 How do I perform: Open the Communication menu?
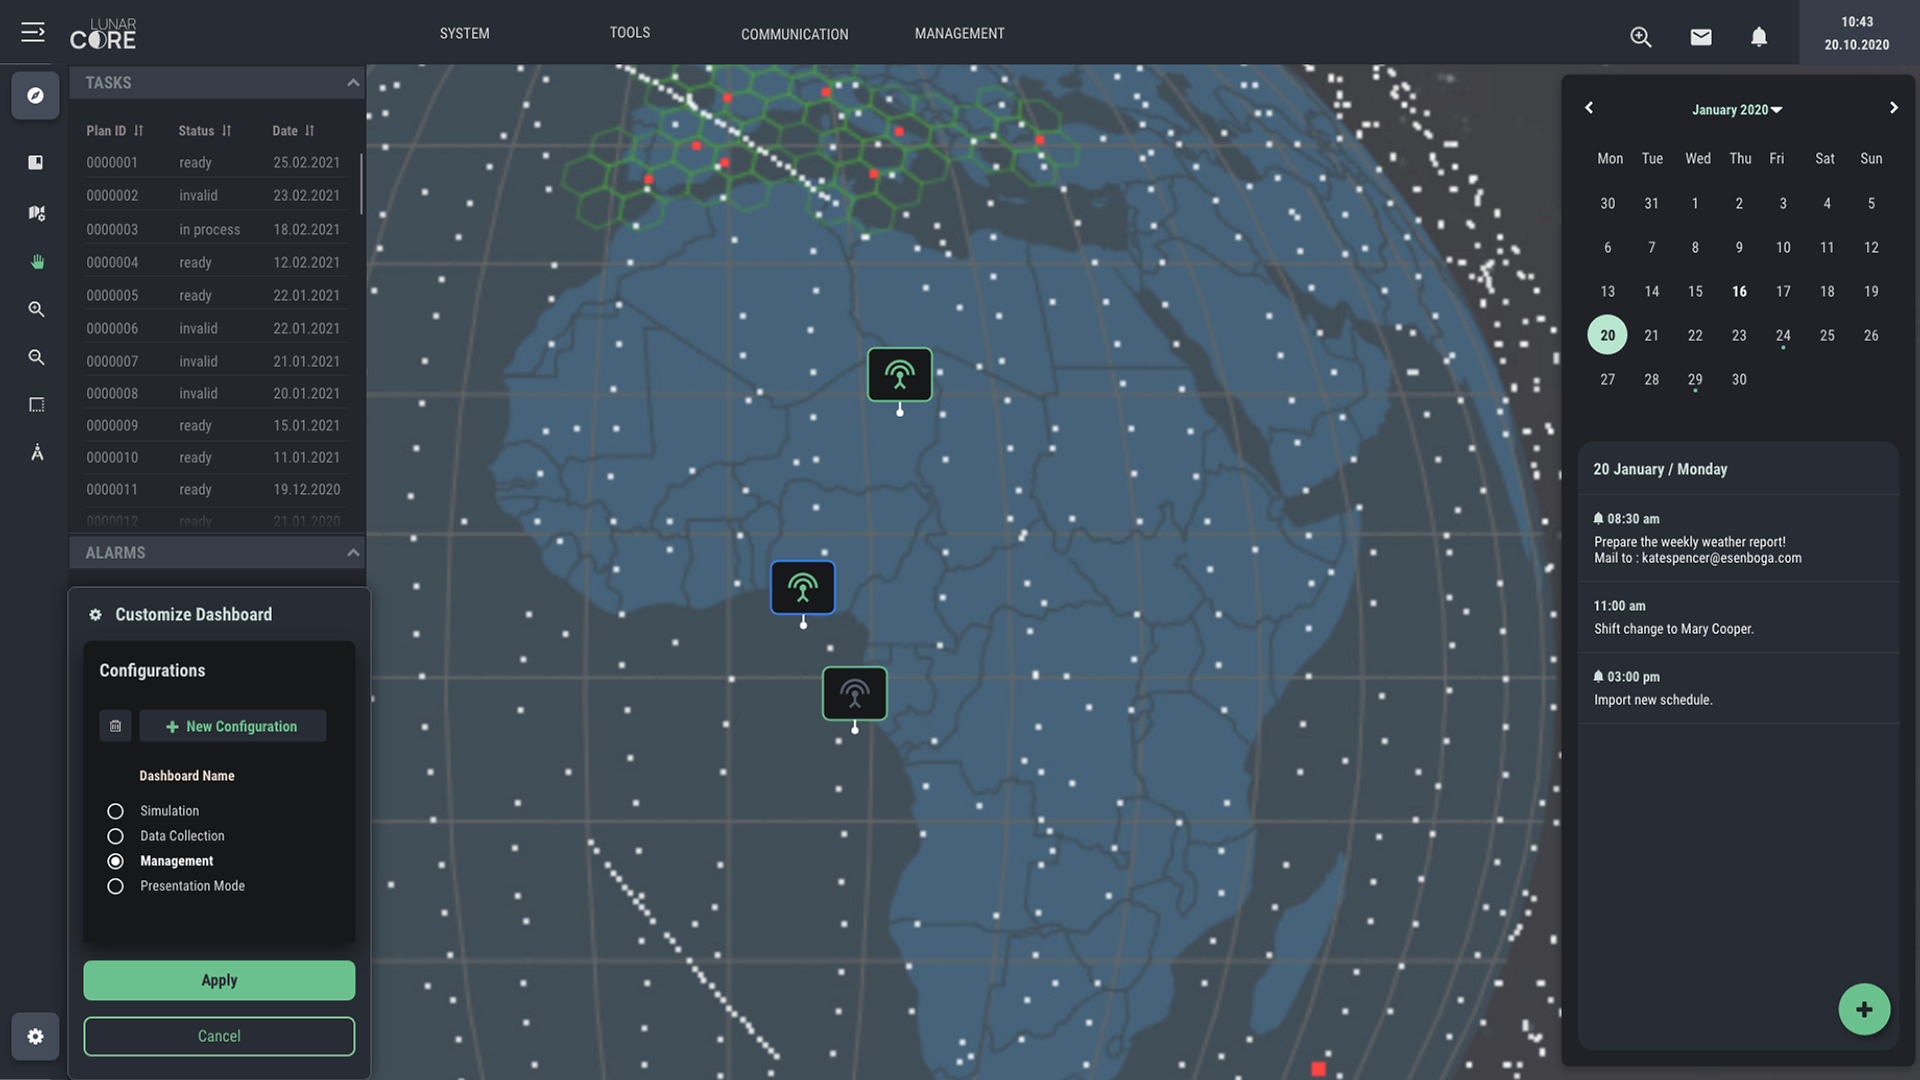coord(795,34)
